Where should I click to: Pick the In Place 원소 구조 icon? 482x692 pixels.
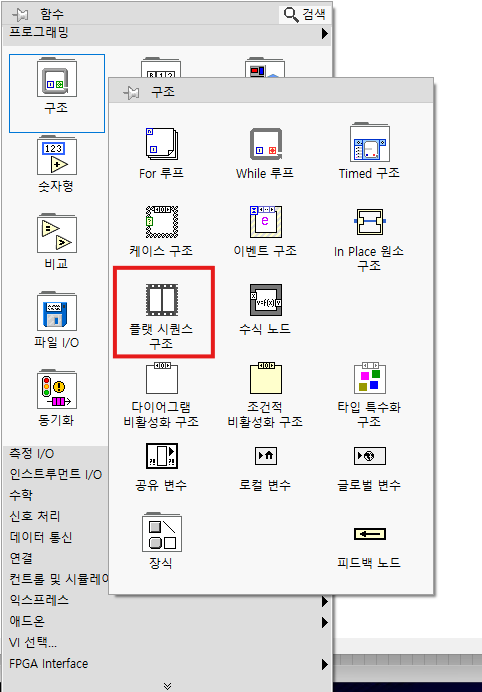tap(369, 222)
